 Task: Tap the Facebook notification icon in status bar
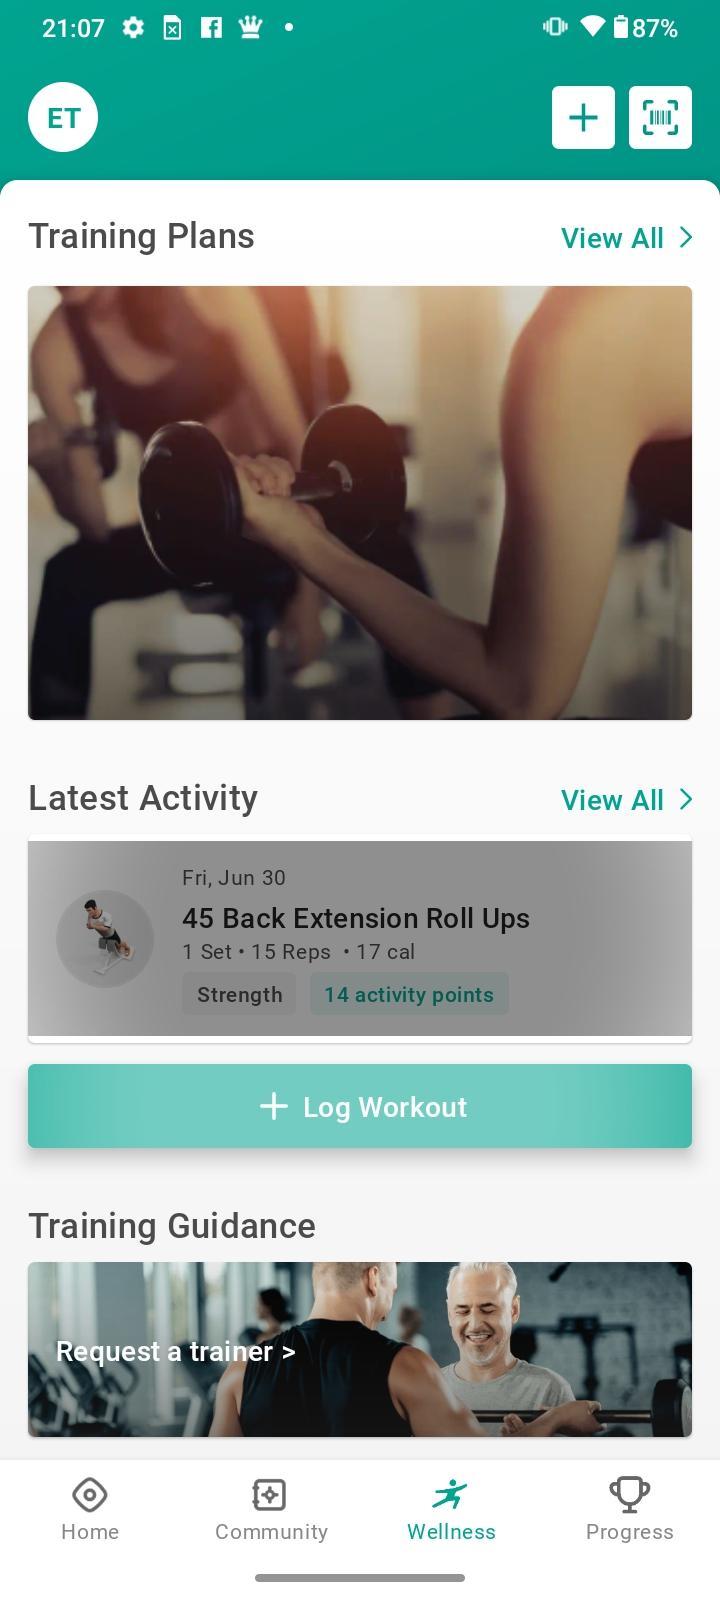coord(211,28)
